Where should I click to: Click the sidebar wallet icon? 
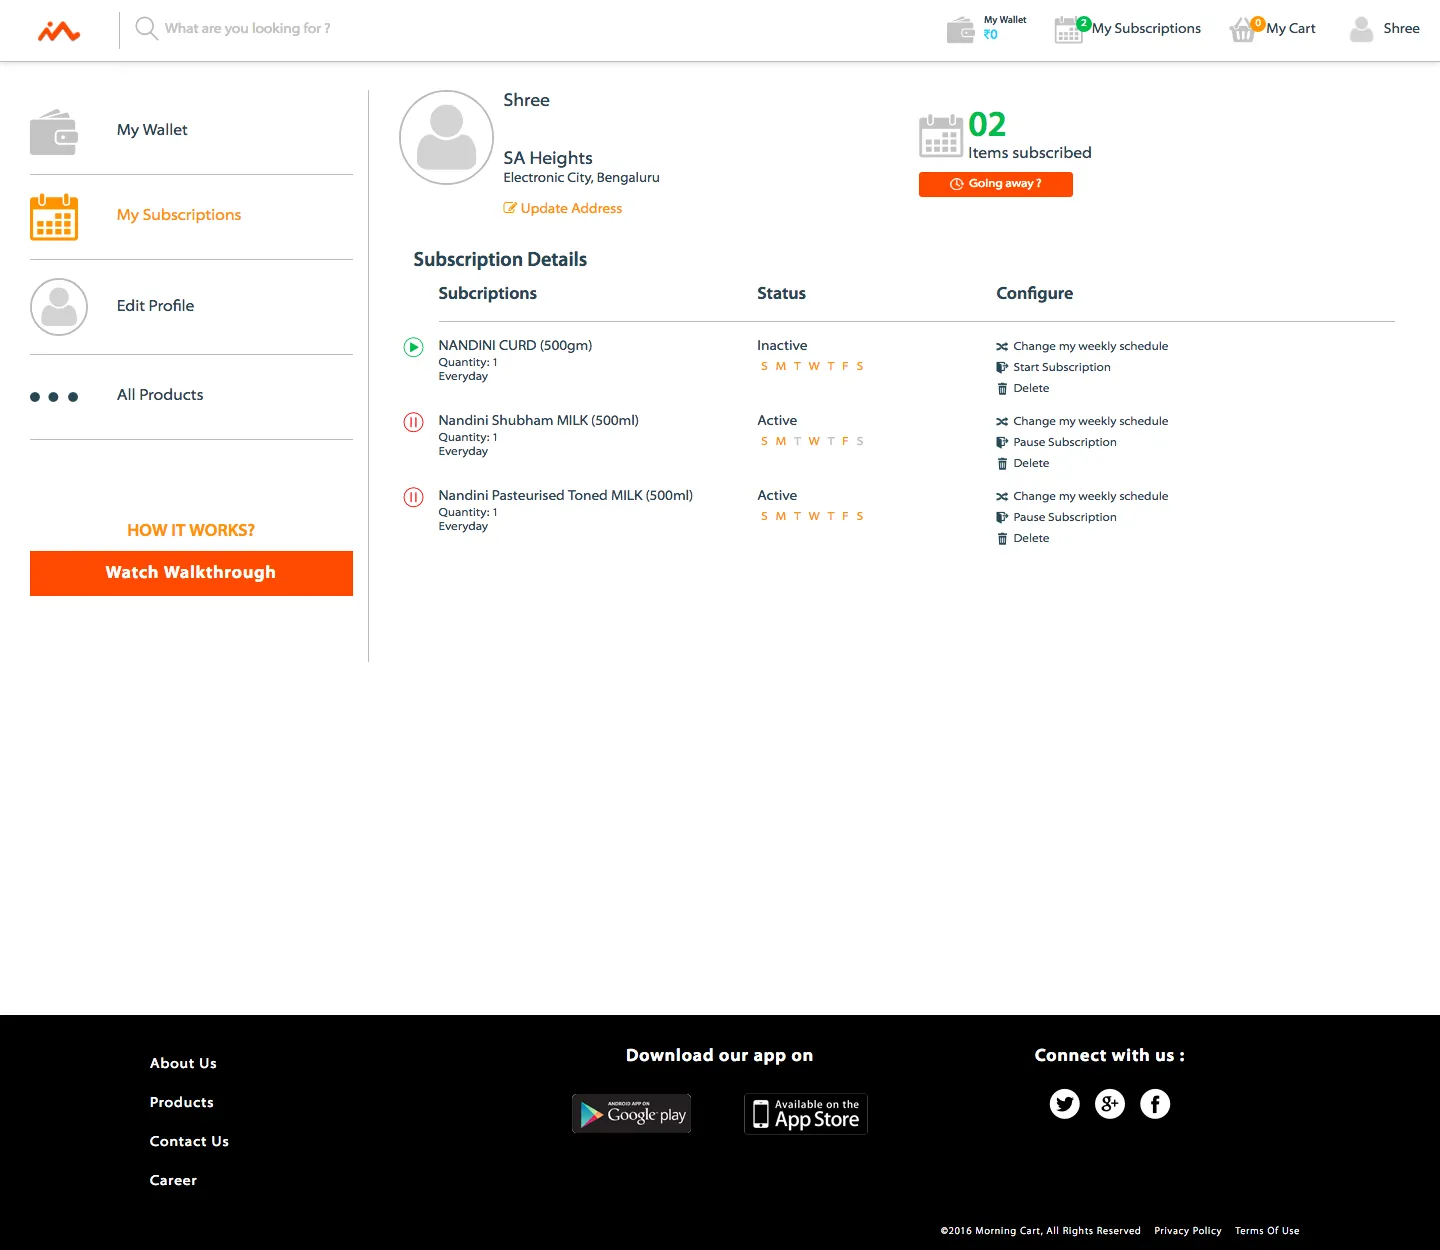(x=54, y=132)
